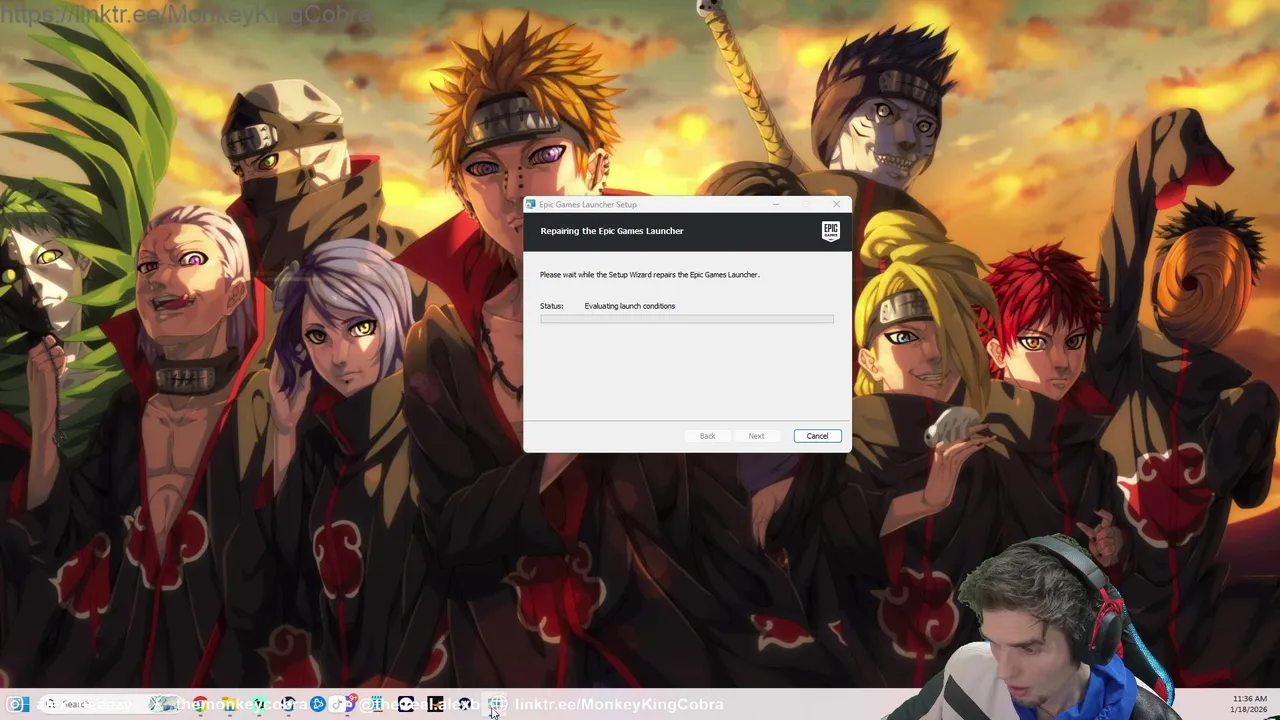
Task: Click the 'Epic Games Launcher Setup' window title
Action: 588,204
